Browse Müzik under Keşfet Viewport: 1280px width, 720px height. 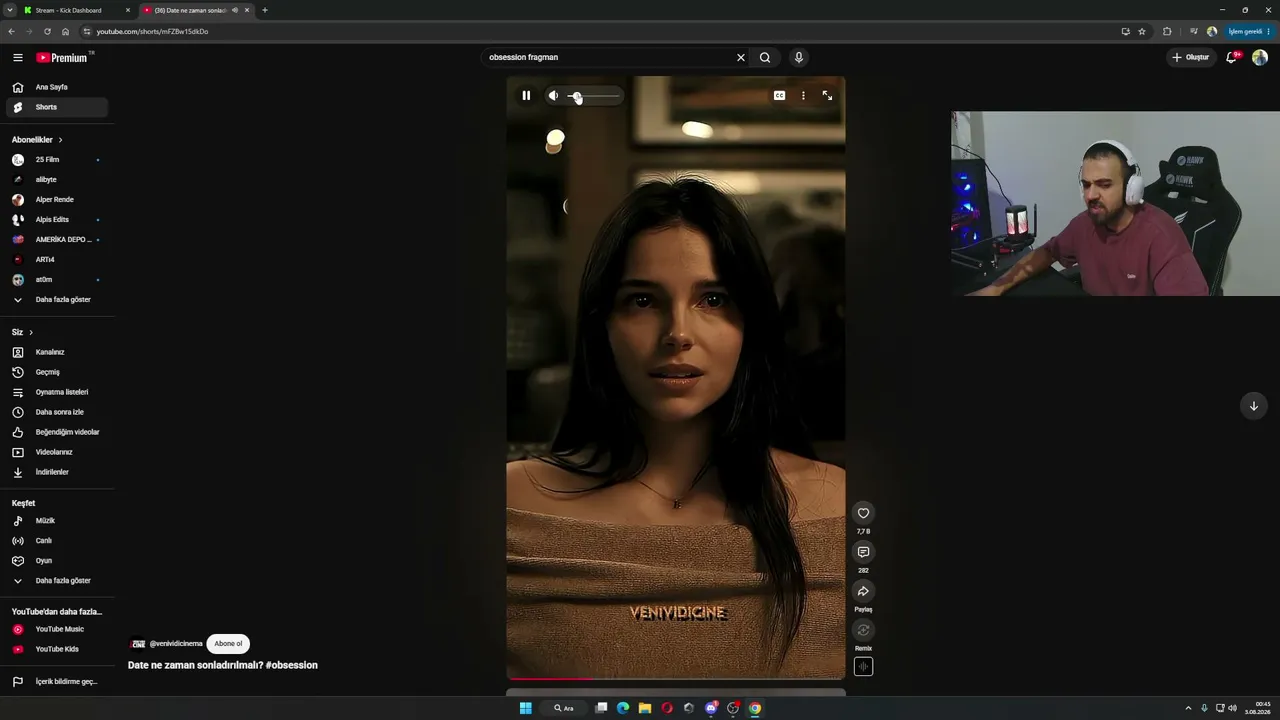pyautogui.click(x=57, y=521)
